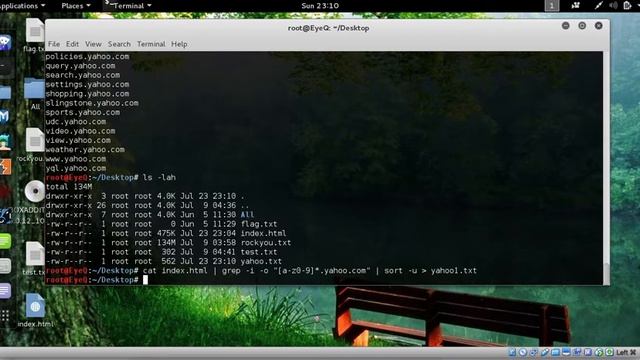
Task: Click the terminal cursor at the prompt
Action: 145,280
